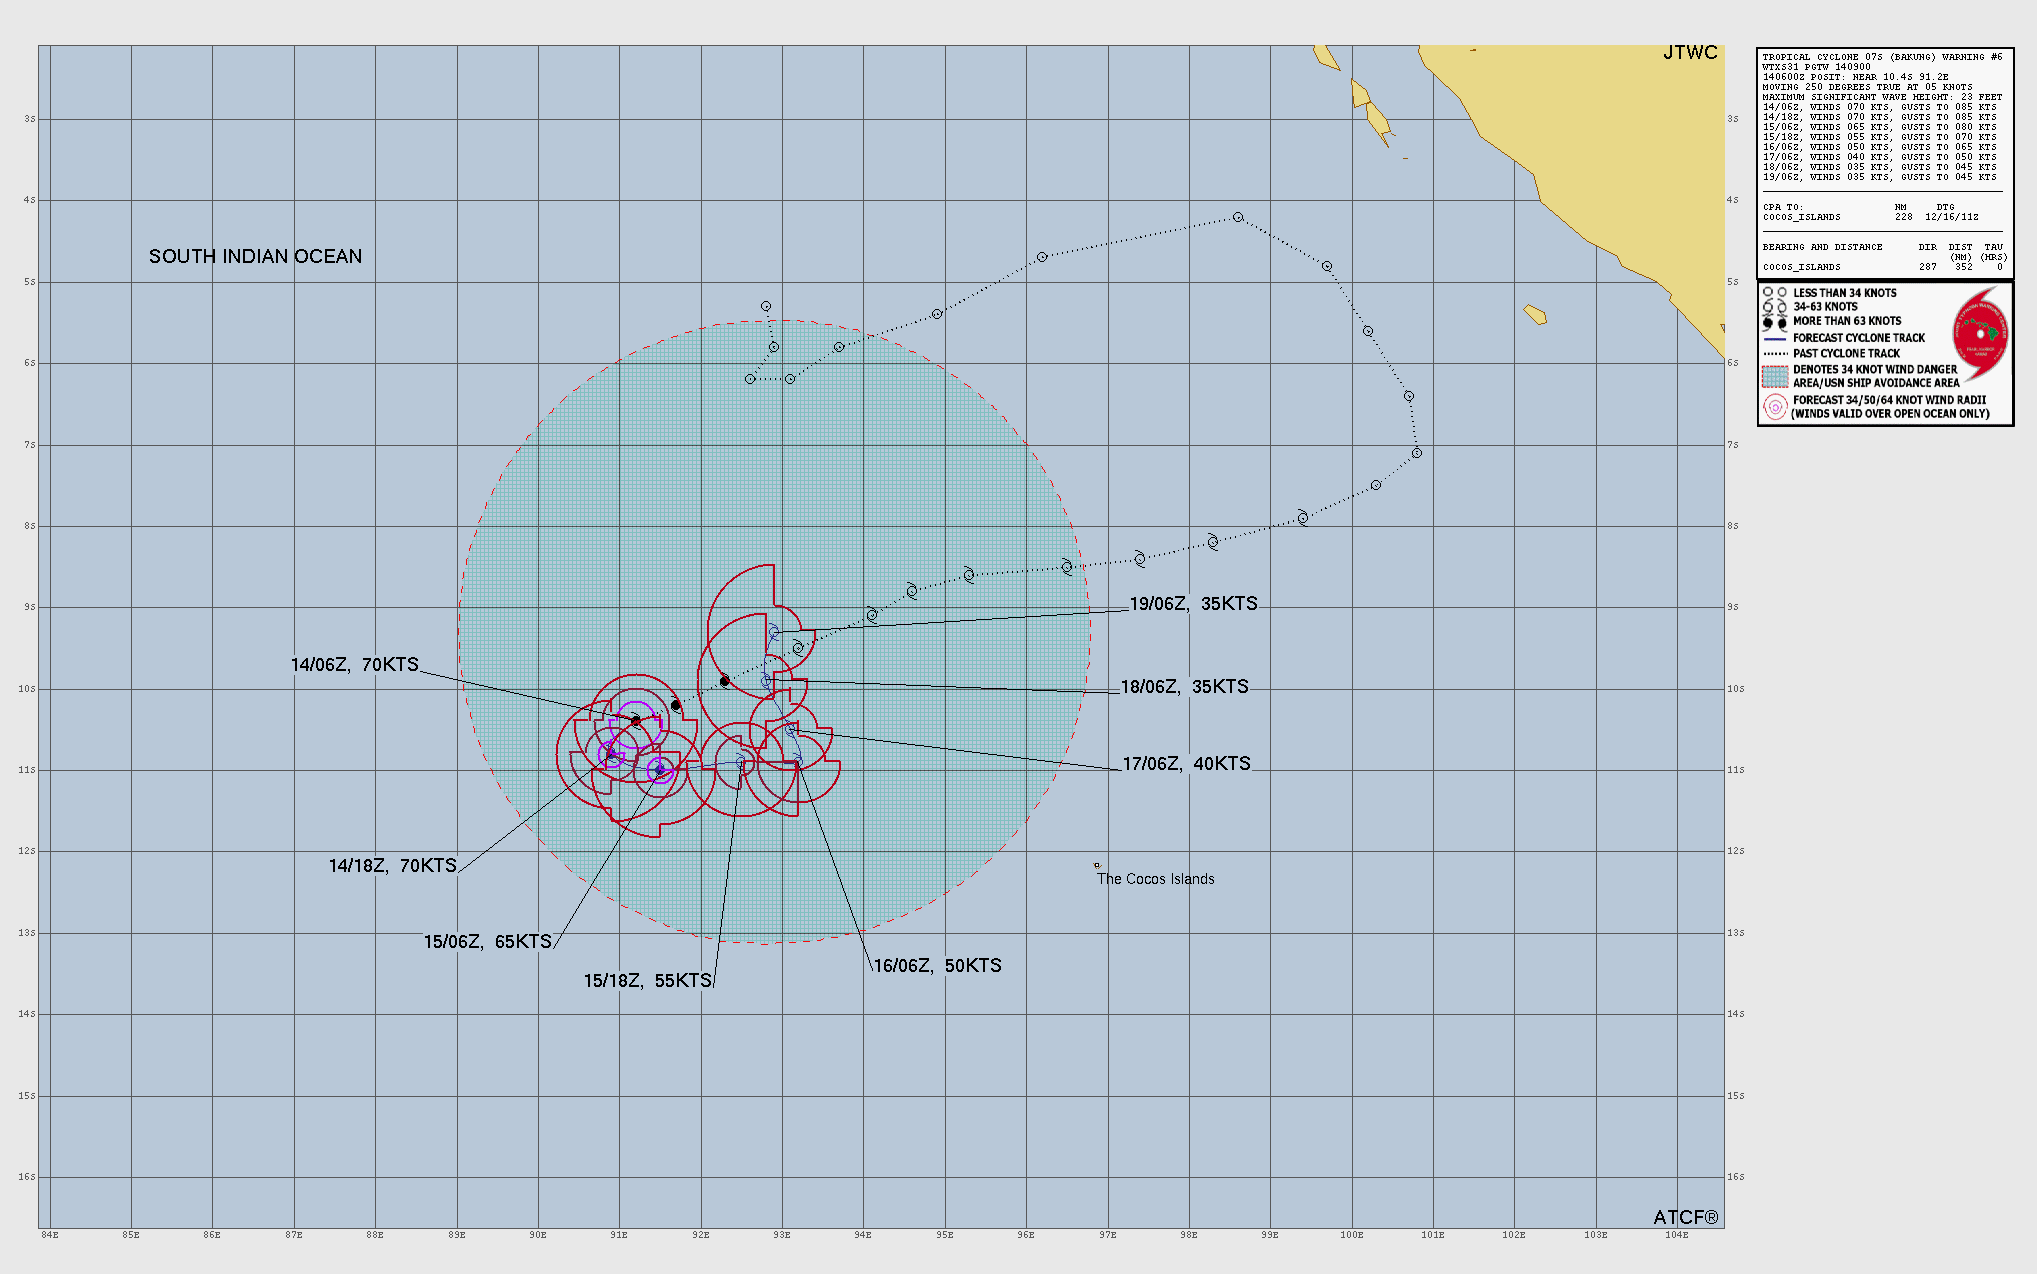Click the ATCF® label at bottom right of map
Screen dimensions: 2037x1274
(x=1685, y=1217)
